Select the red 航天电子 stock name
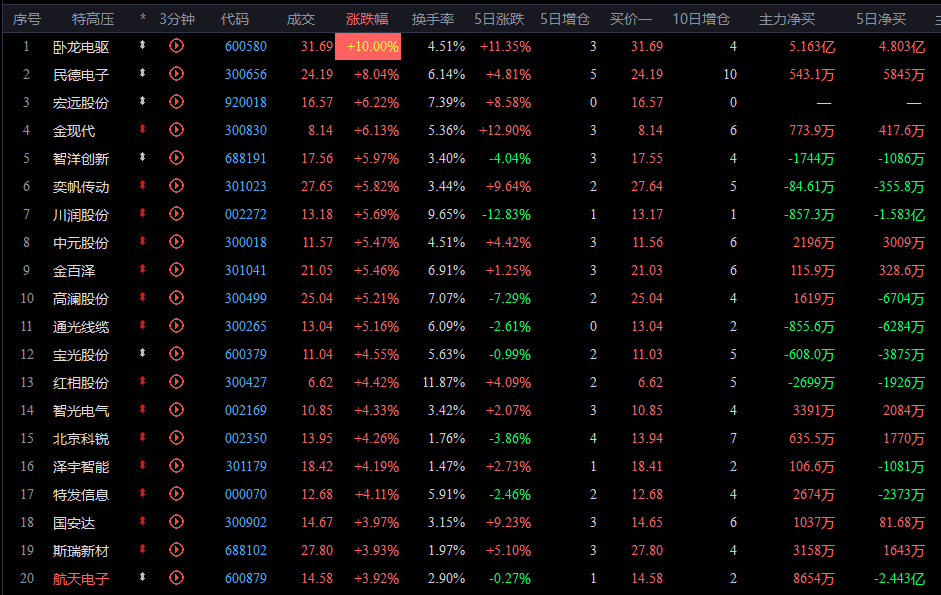 81,579
